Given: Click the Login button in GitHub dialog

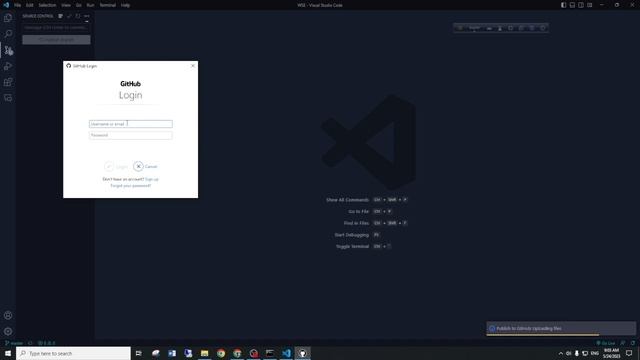Looking at the screenshot, I should 116,167.
